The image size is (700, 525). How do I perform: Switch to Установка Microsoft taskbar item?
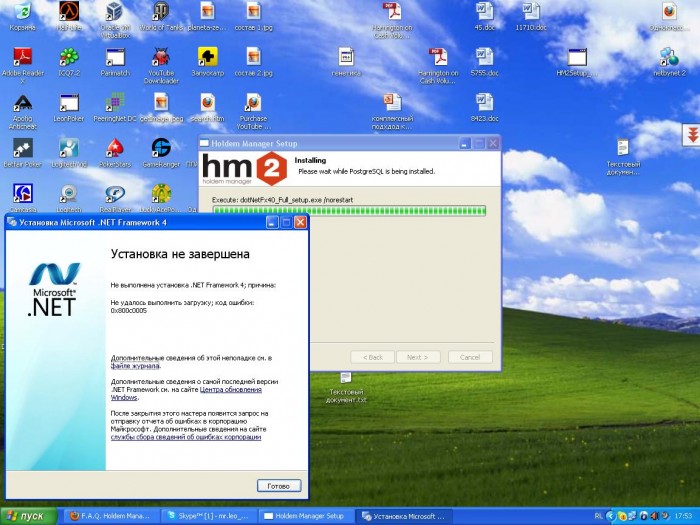pyautogui.click(x=404, y=516)
